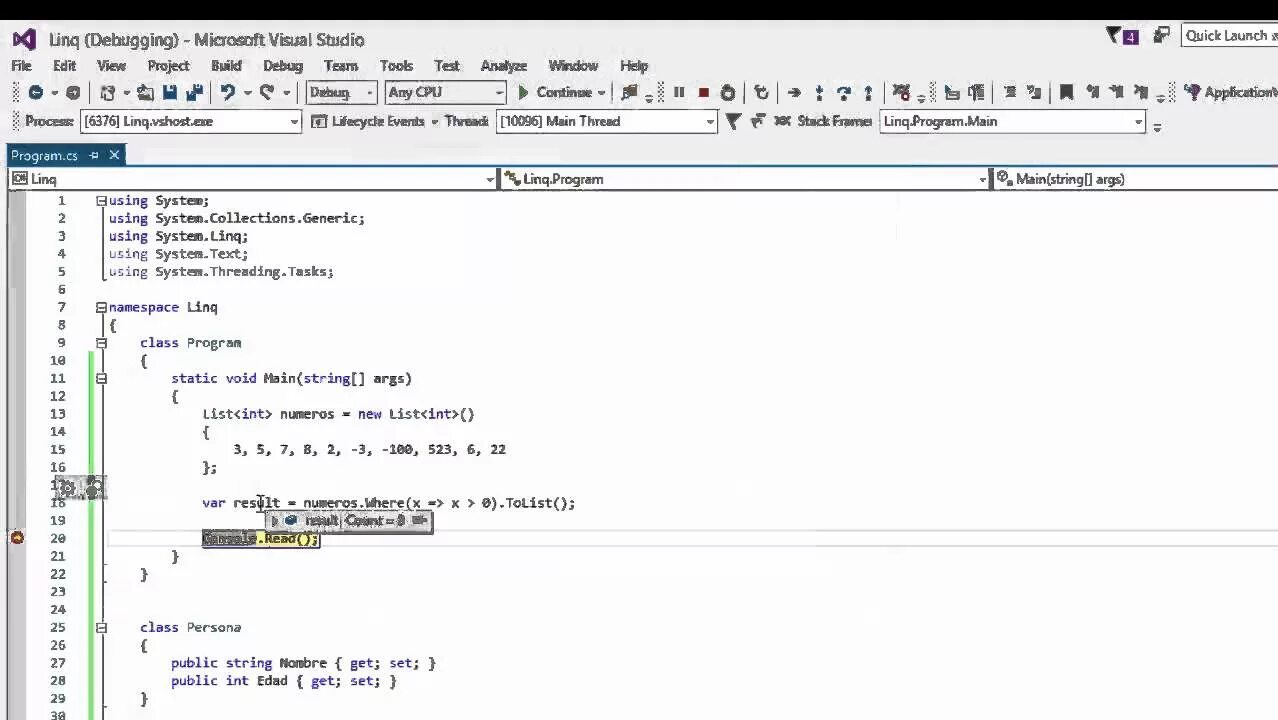
Task: Click the New Project toolbar icon
Action: tap(108, 92)
